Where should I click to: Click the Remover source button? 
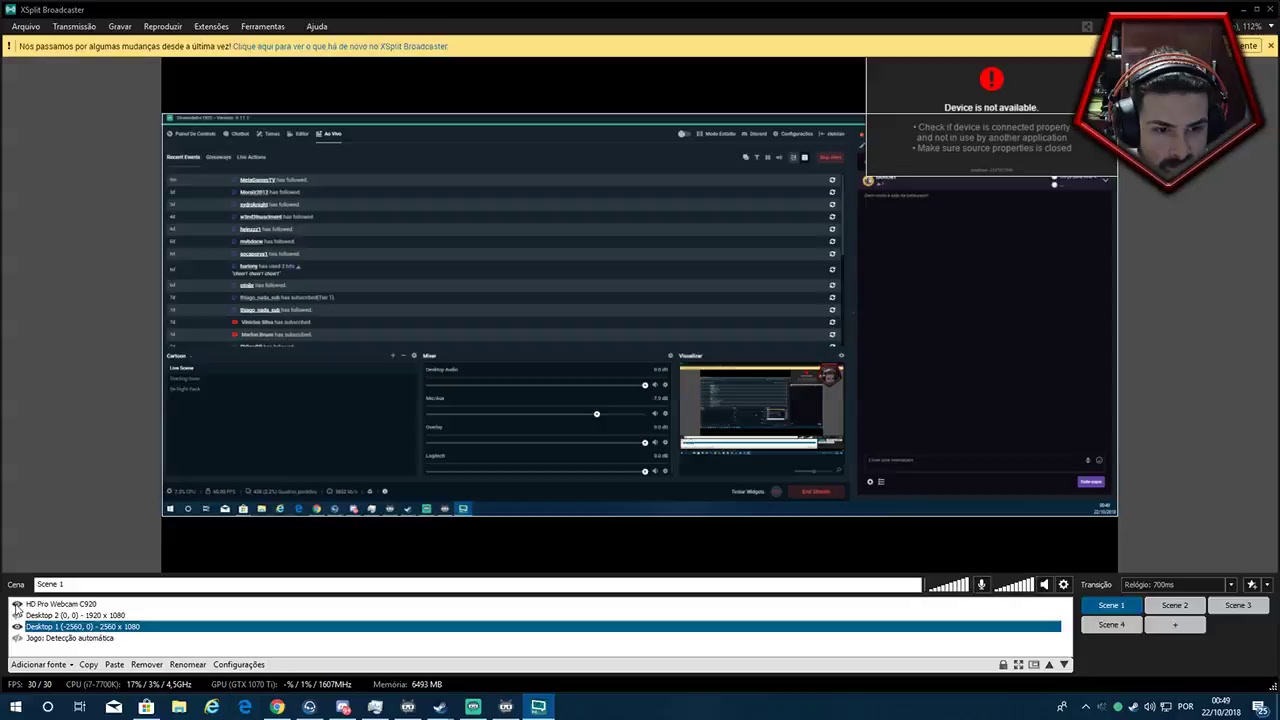point(146,665)
